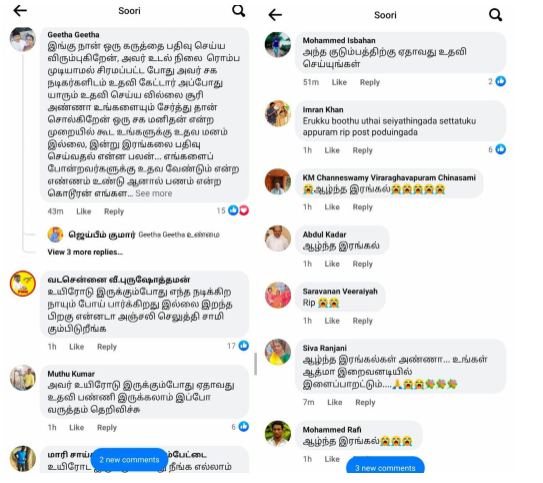Tap search icon in left Soori panel

click(239, 11)
